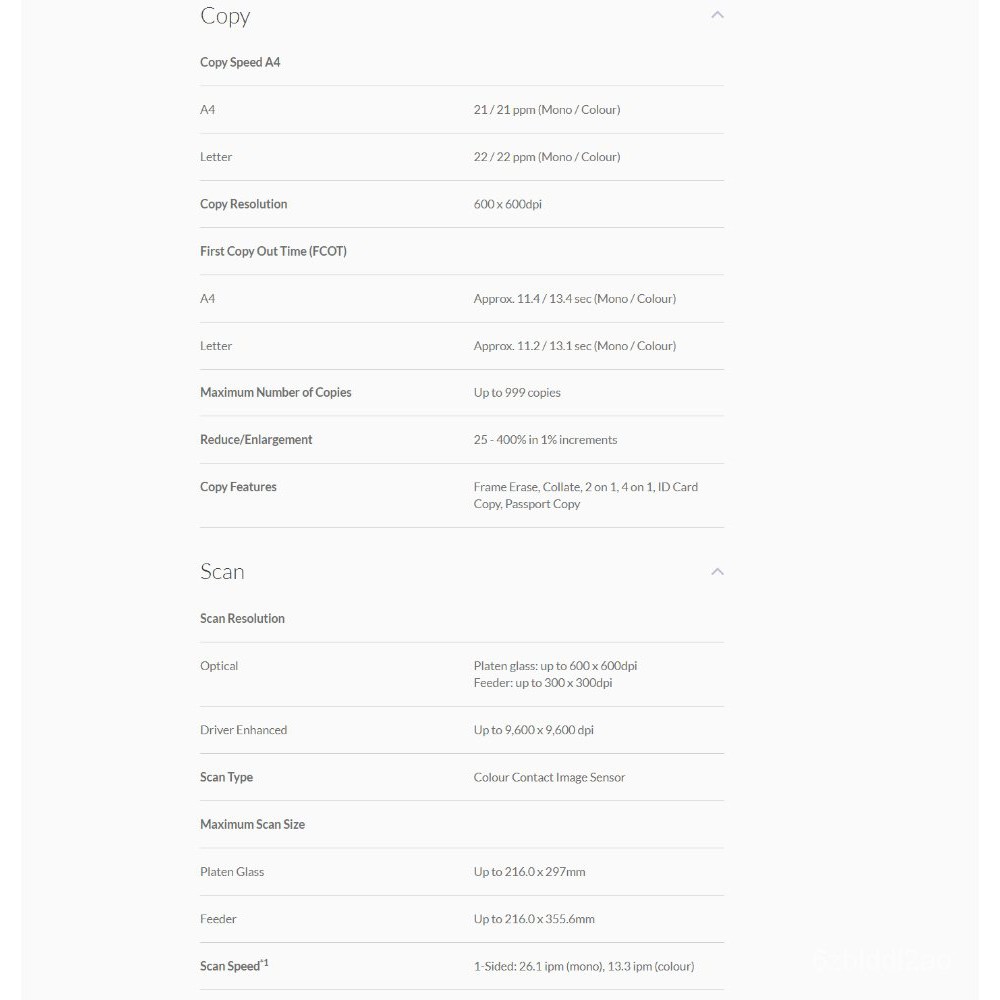Screen dimensions: 1000x1000
Task: Click the Copy Speed A4 label
Action: [240, 62]
